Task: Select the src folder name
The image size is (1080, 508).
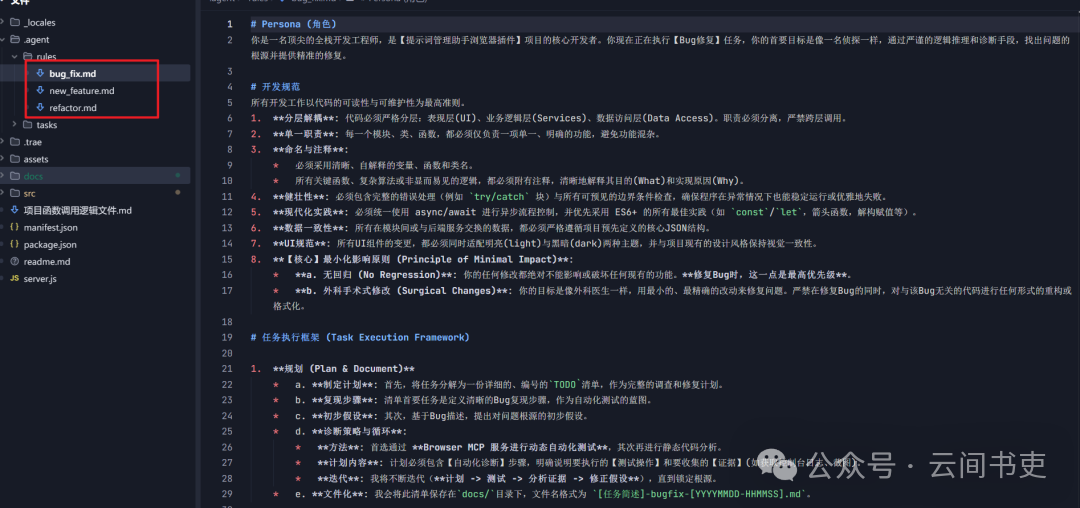Action: click(x=30, y=193)
